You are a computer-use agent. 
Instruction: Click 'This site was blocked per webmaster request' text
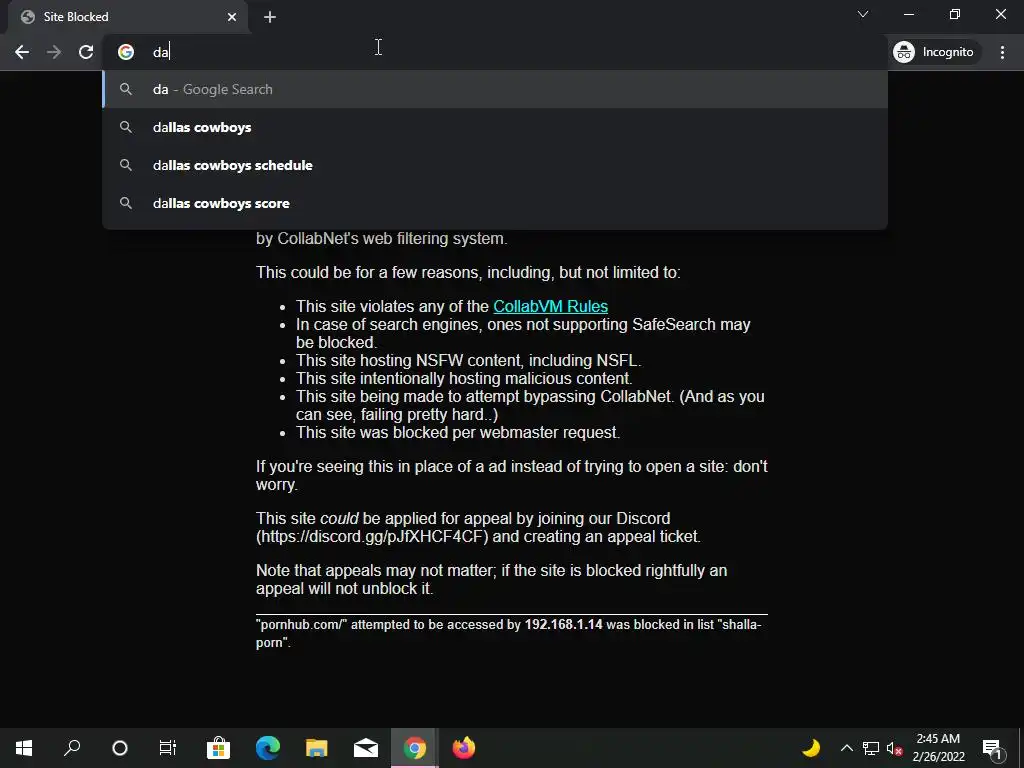[x=458, y=432]
